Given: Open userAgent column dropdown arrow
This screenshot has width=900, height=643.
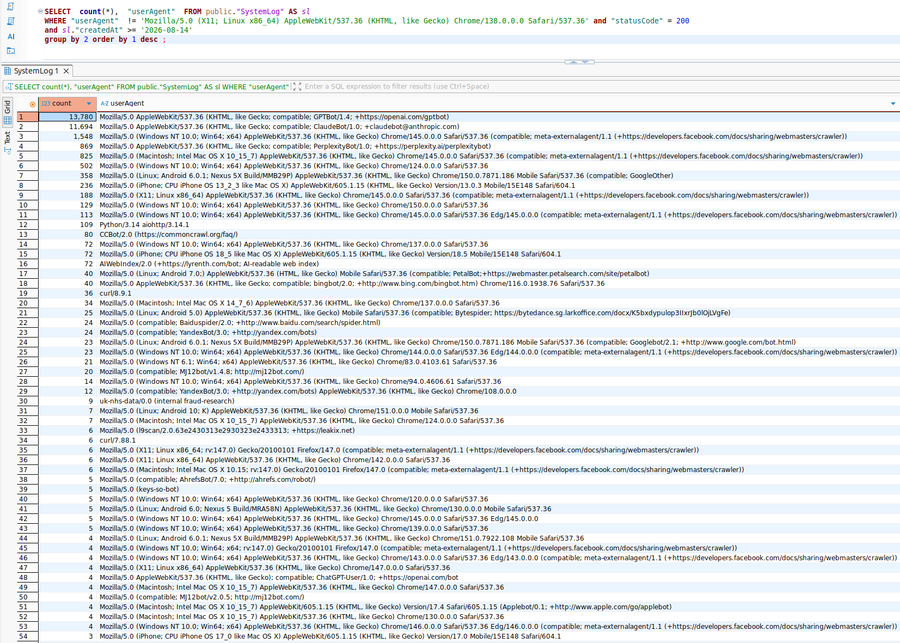Looking at the screenshot, I should tap(893, 104).
